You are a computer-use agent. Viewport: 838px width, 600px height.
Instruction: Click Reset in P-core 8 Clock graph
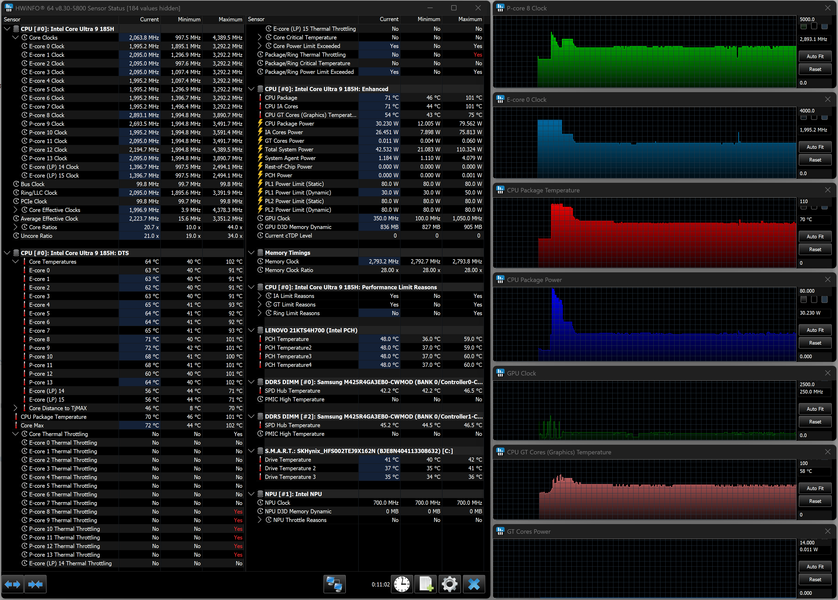click(815, 69)
